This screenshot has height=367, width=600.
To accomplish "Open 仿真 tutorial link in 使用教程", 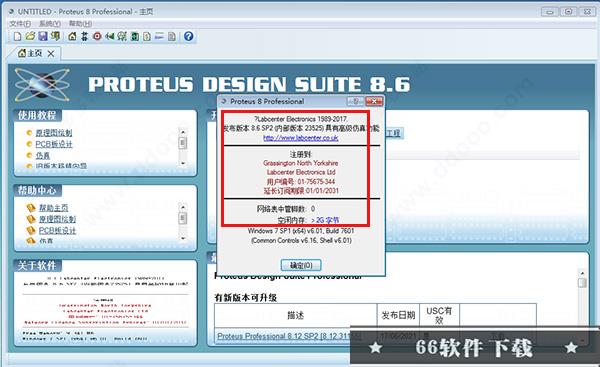I will tap(43, 156).
